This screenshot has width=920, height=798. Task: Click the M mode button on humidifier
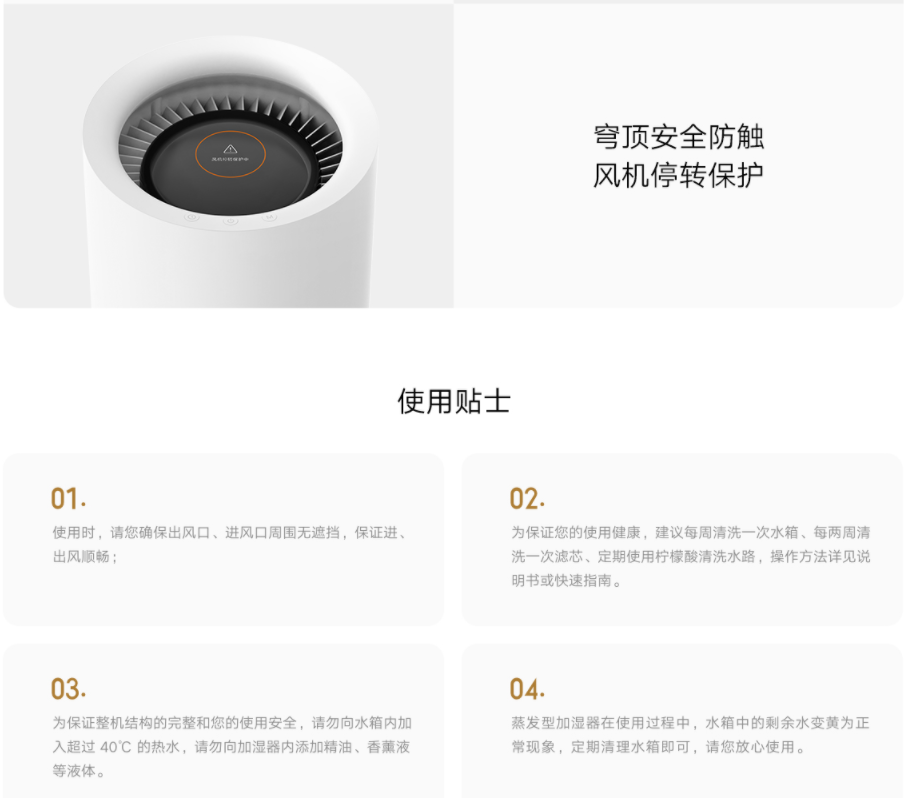point(269,217)
